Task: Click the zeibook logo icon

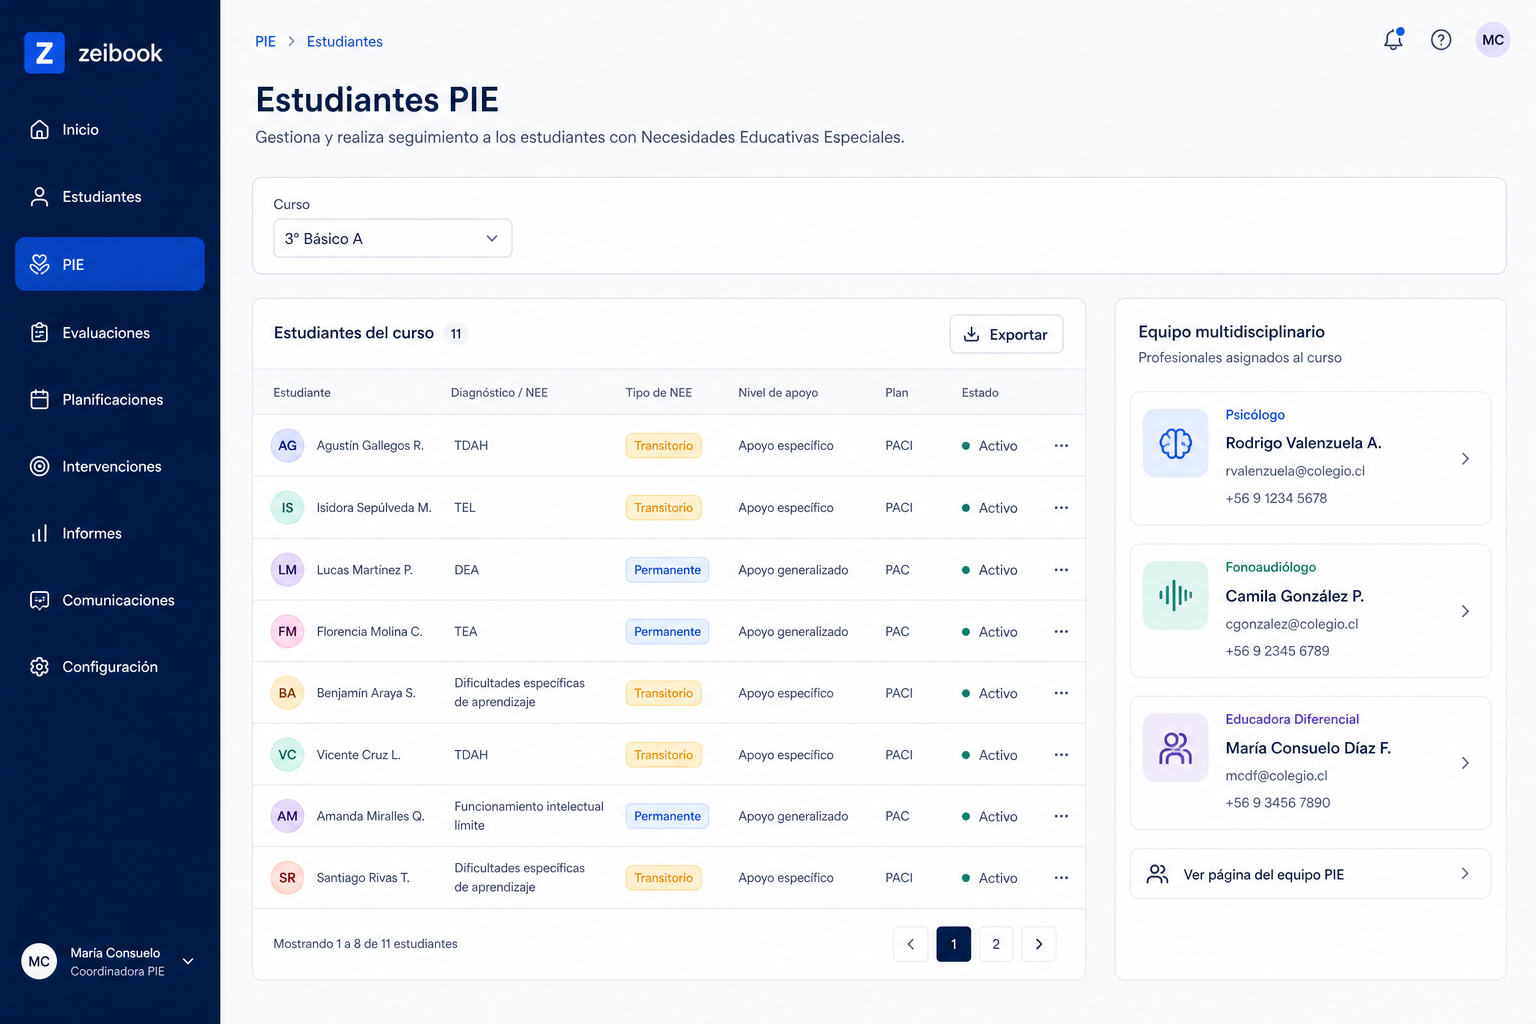Action: click(x=44, y=53)
